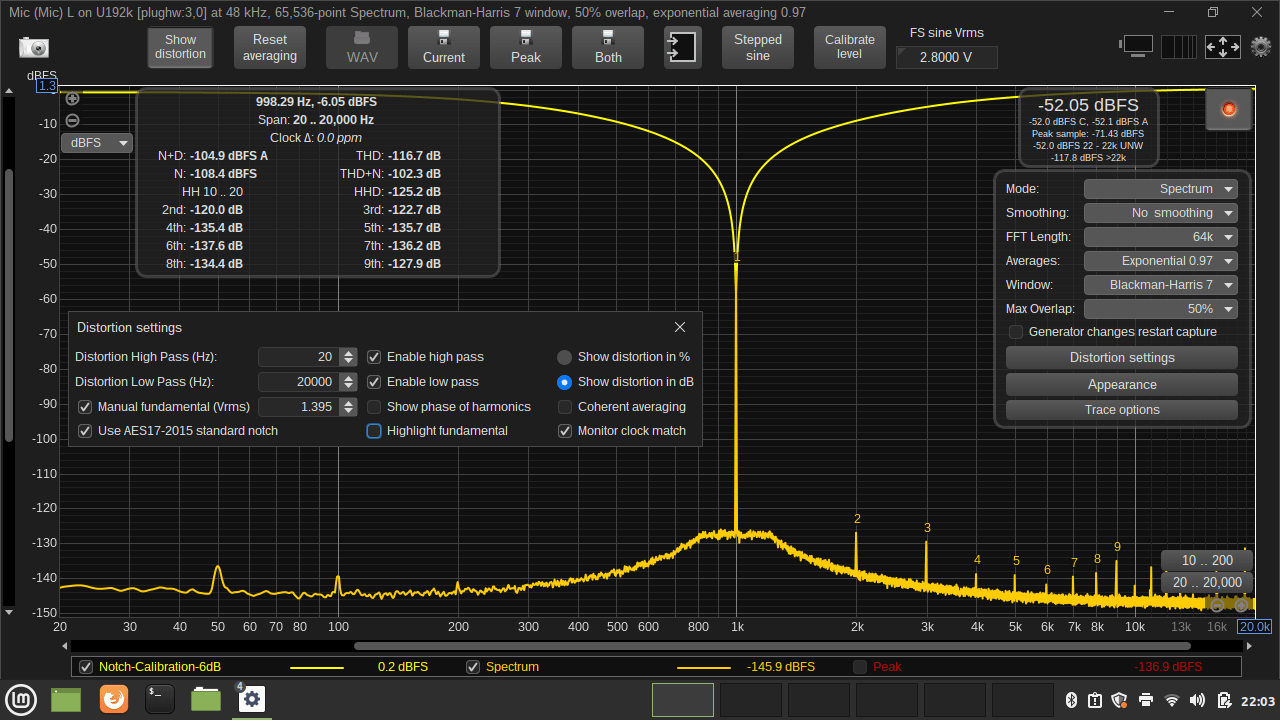Close the Distortion settings dialog
This screenshot has width=1280, height=720.
click(x=680, y=327)
